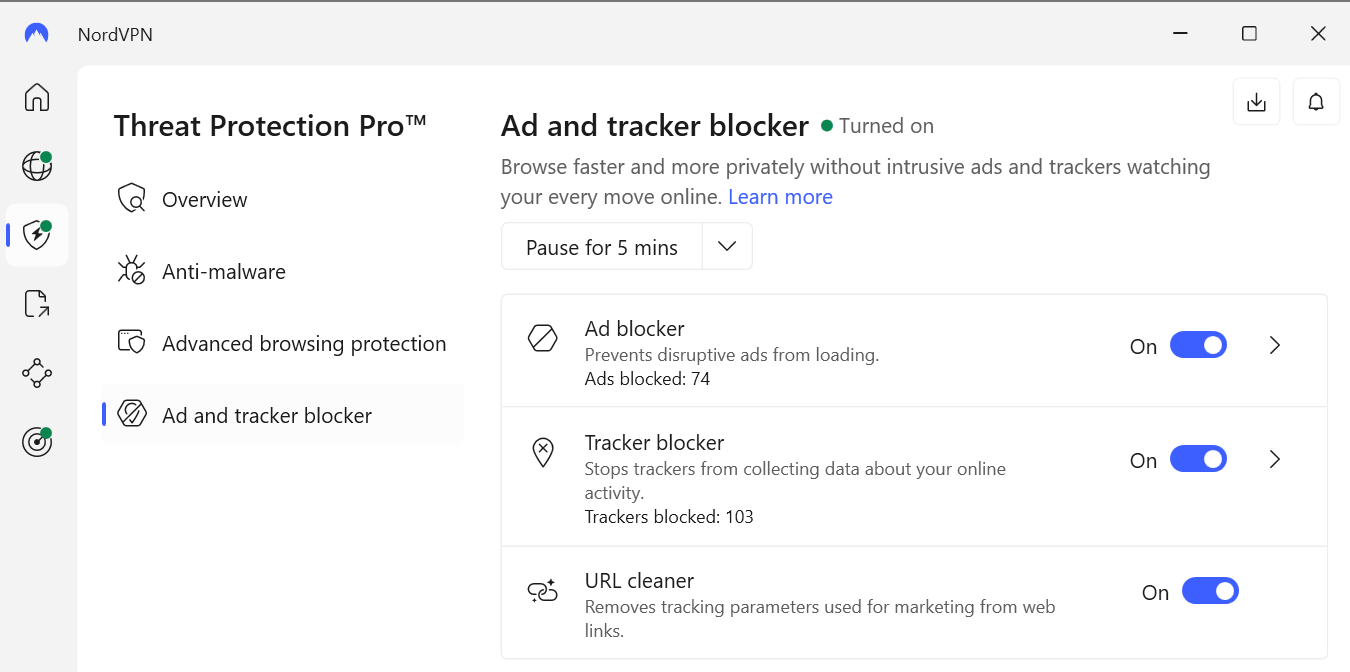
Task: Toggle the Ad blocker switch off
Action: 1198,344
